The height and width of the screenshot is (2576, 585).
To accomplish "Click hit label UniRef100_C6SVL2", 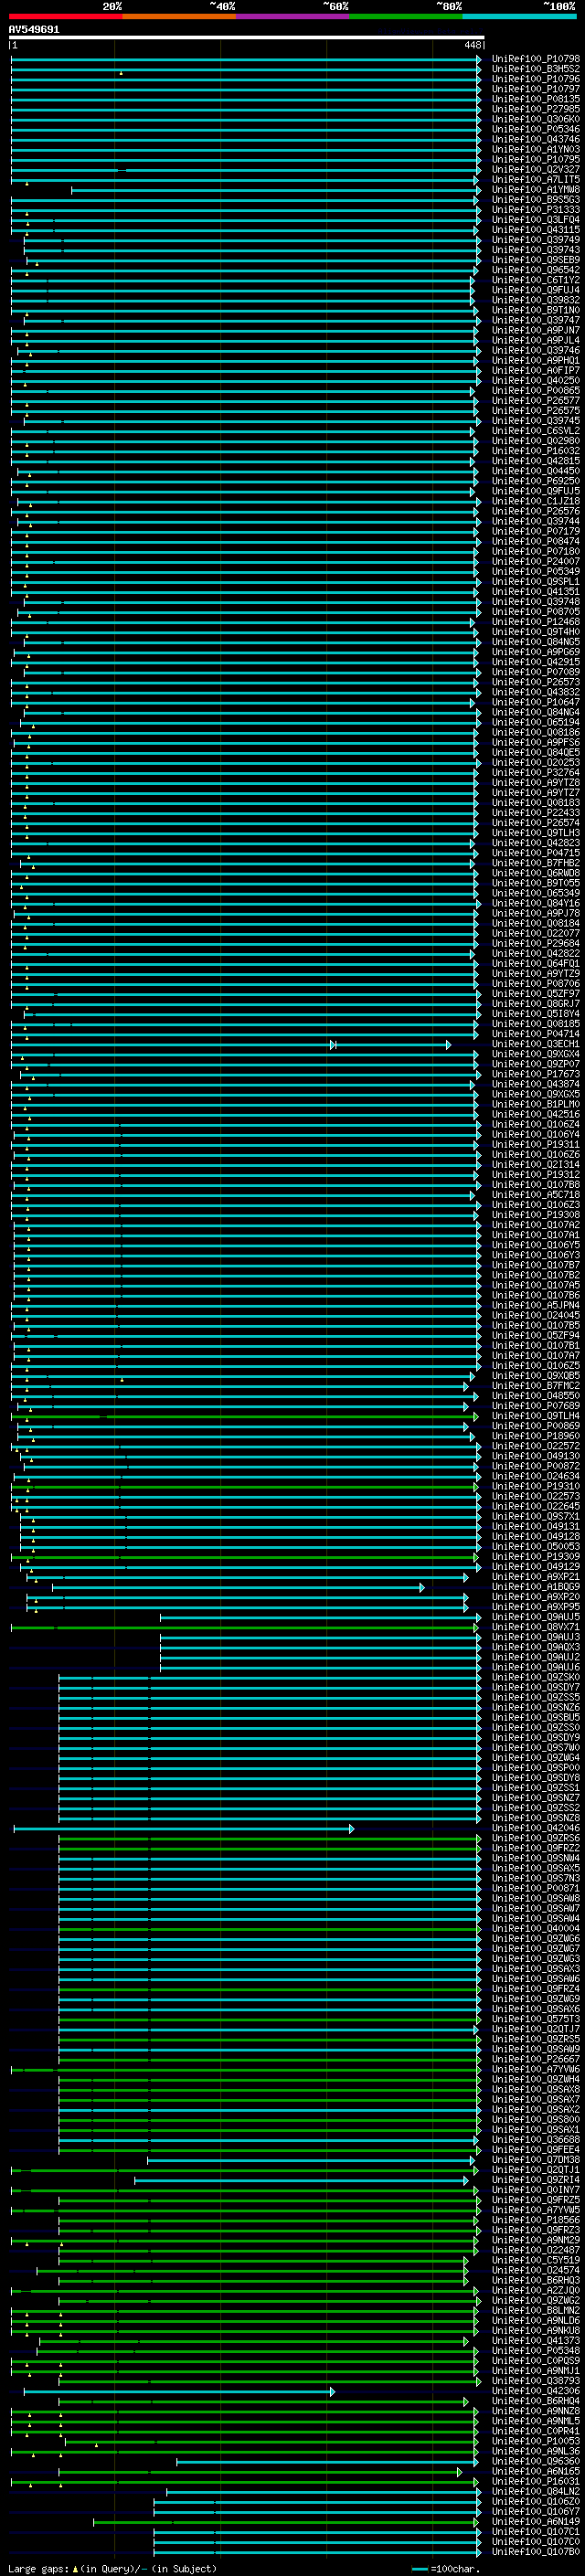I will [536, 431].
